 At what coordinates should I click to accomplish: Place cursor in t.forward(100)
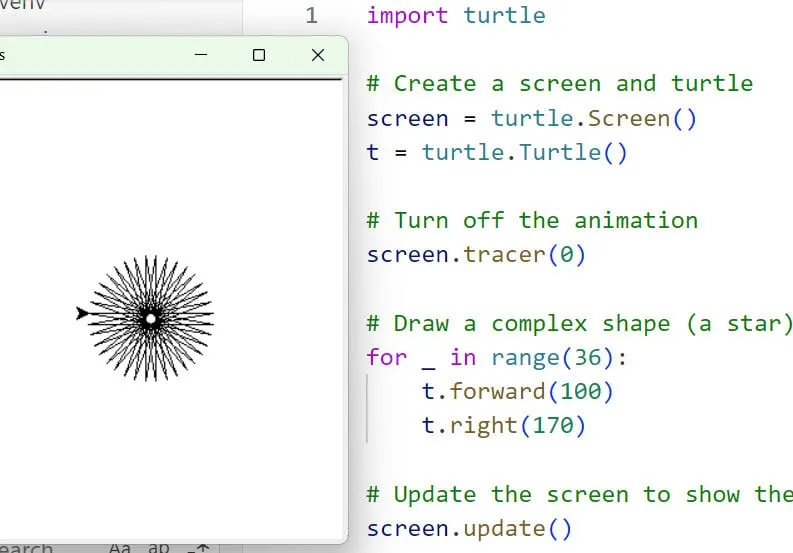[517, 390]
